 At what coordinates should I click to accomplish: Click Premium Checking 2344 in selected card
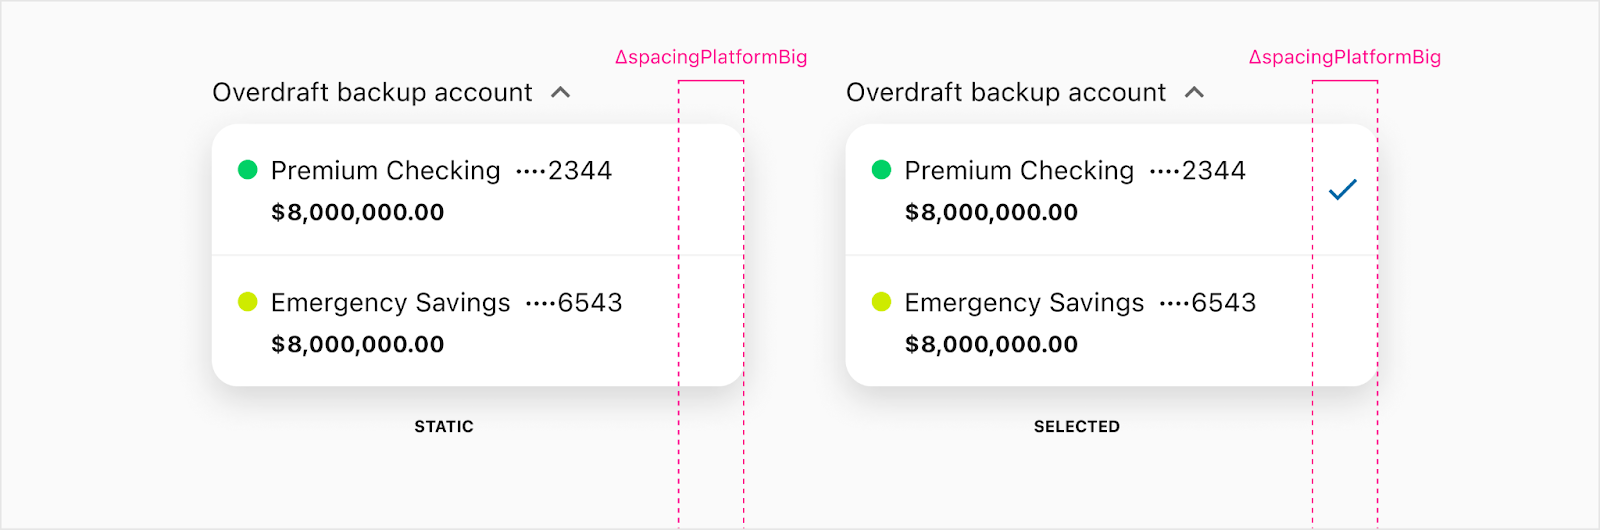[x=1075, y=171]
